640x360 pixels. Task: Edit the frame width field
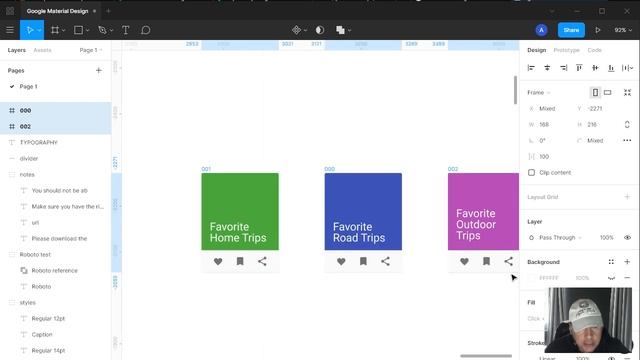tap(548, 124)
